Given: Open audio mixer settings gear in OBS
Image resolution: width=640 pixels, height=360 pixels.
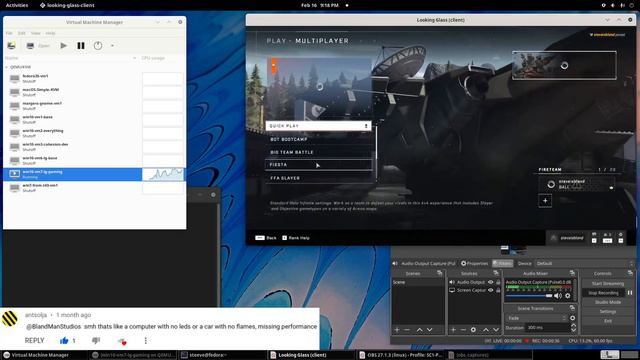Looking at the screenshot, I should 568,296.
